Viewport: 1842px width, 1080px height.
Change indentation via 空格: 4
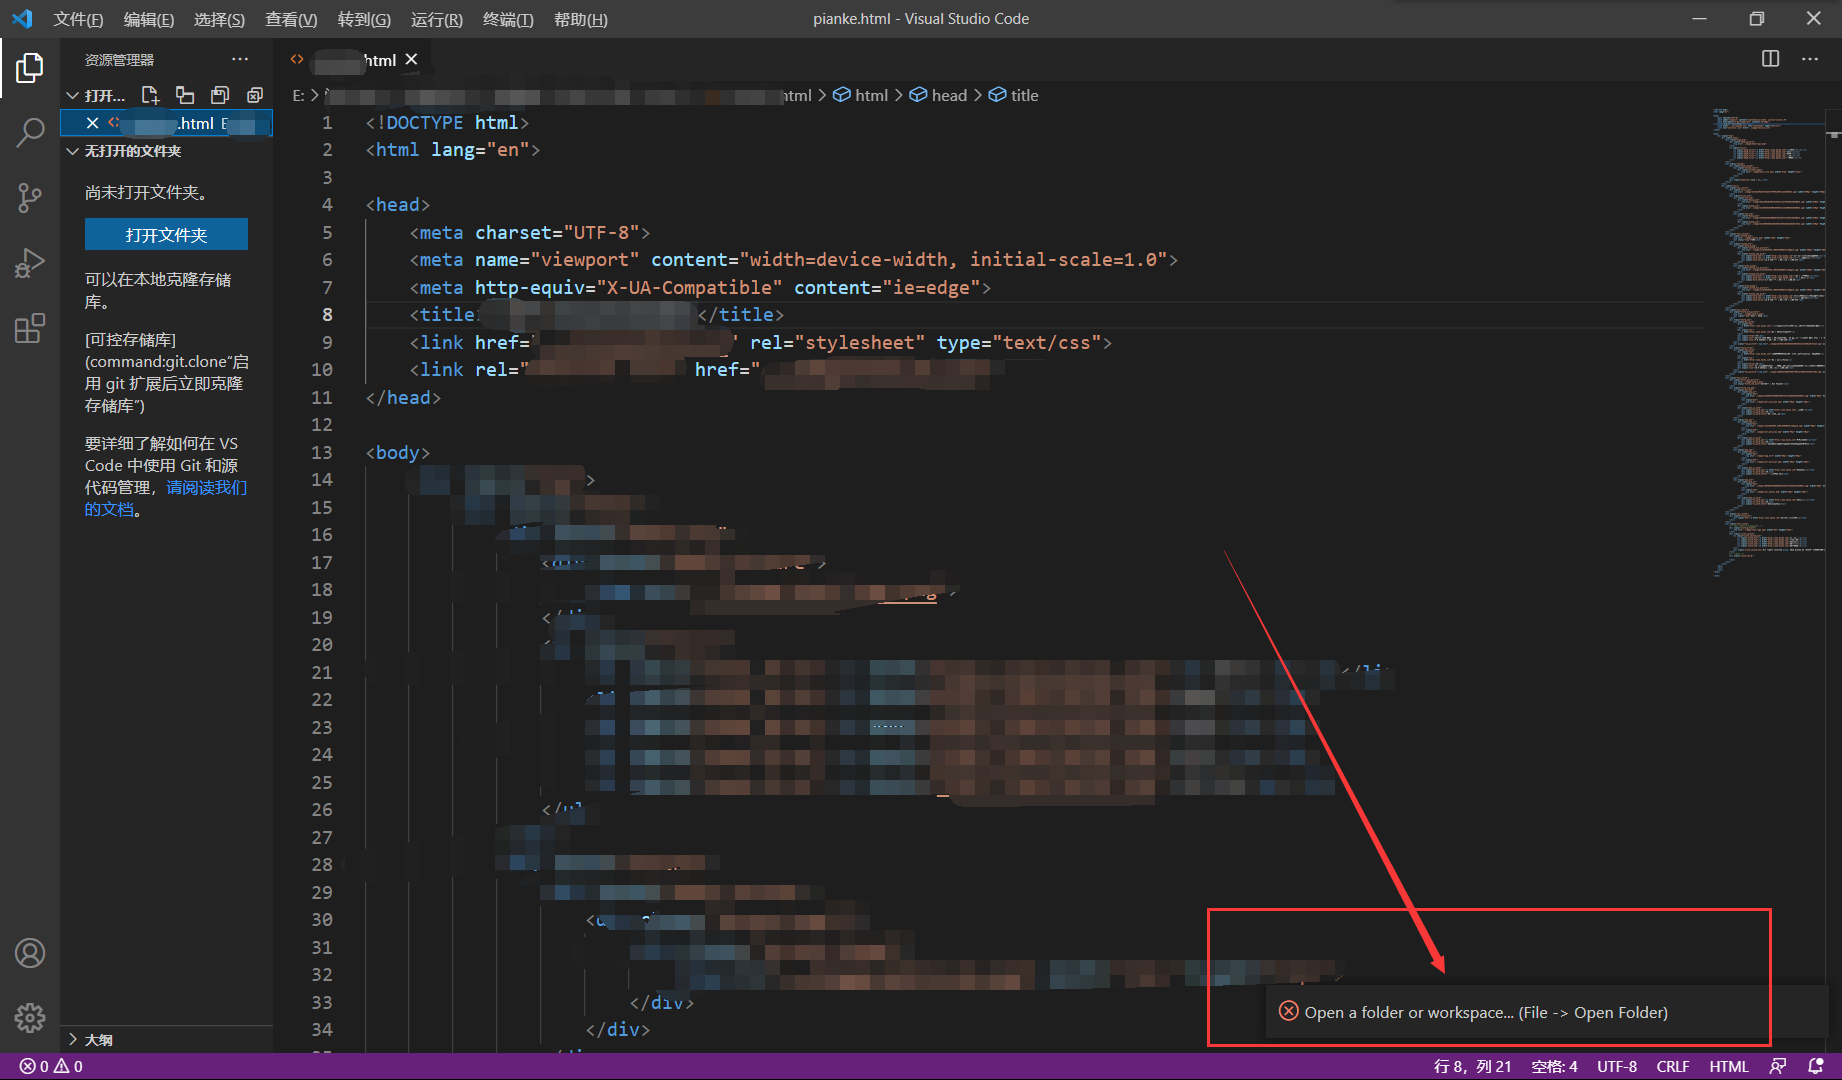pyautogui.click(x=1554, y=1066)
